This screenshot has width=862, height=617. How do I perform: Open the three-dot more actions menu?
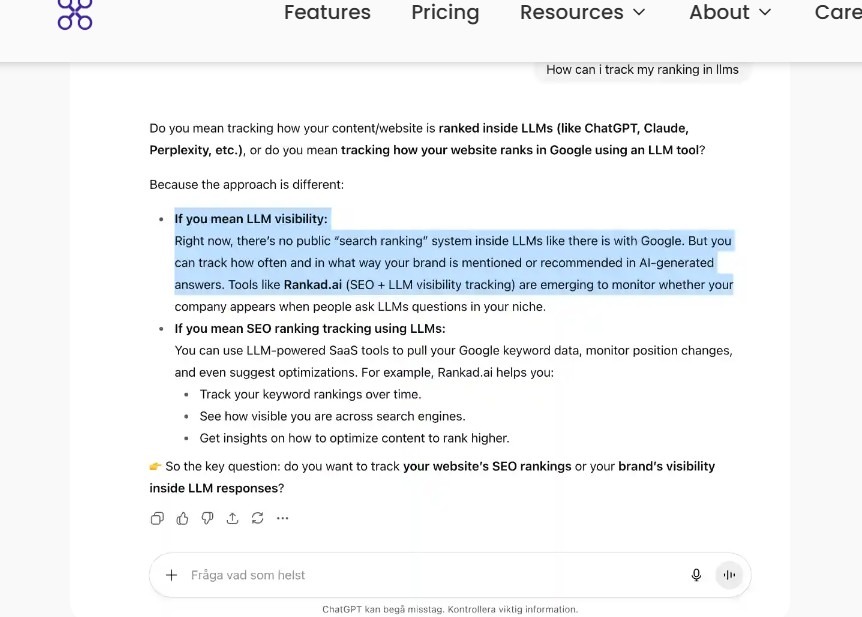click(282, 518)
